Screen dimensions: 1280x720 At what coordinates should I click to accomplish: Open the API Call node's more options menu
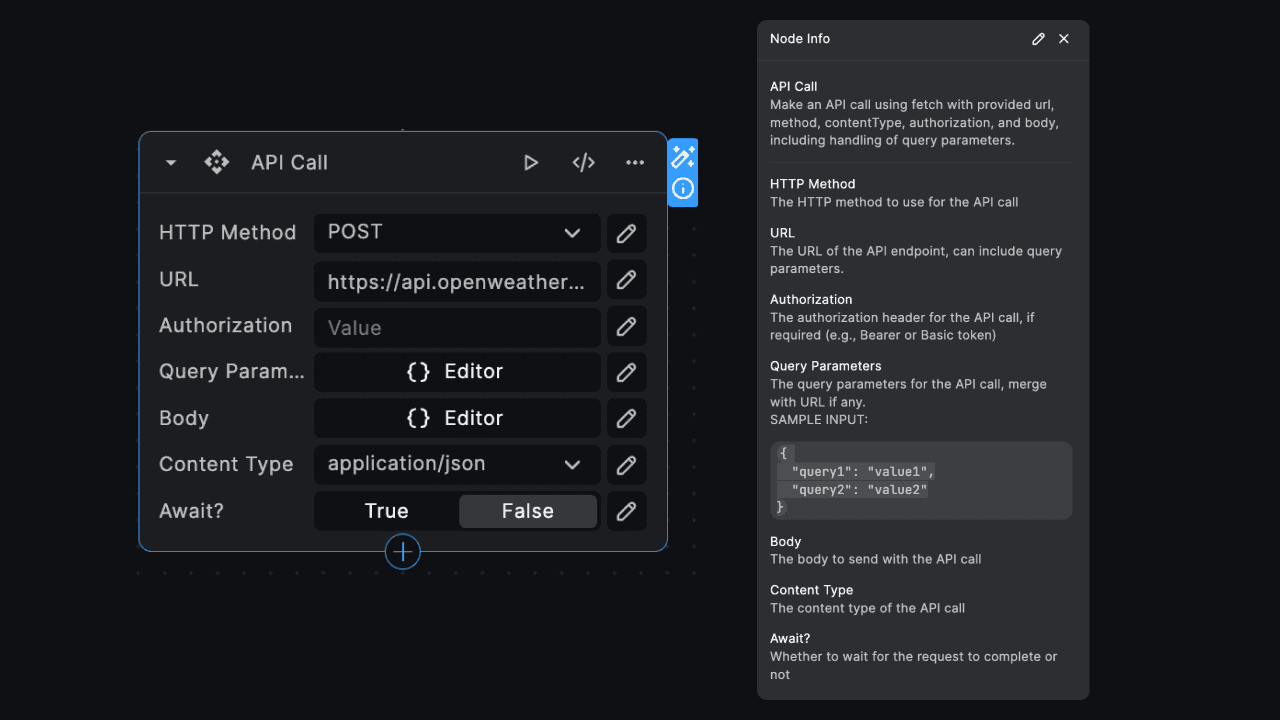[635, 162]
